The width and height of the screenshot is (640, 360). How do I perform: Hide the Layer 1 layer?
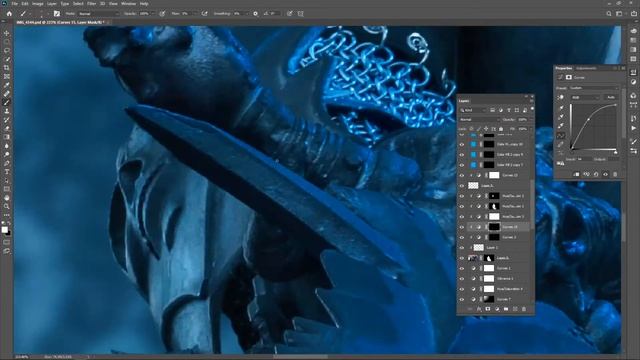pos(462,248)
